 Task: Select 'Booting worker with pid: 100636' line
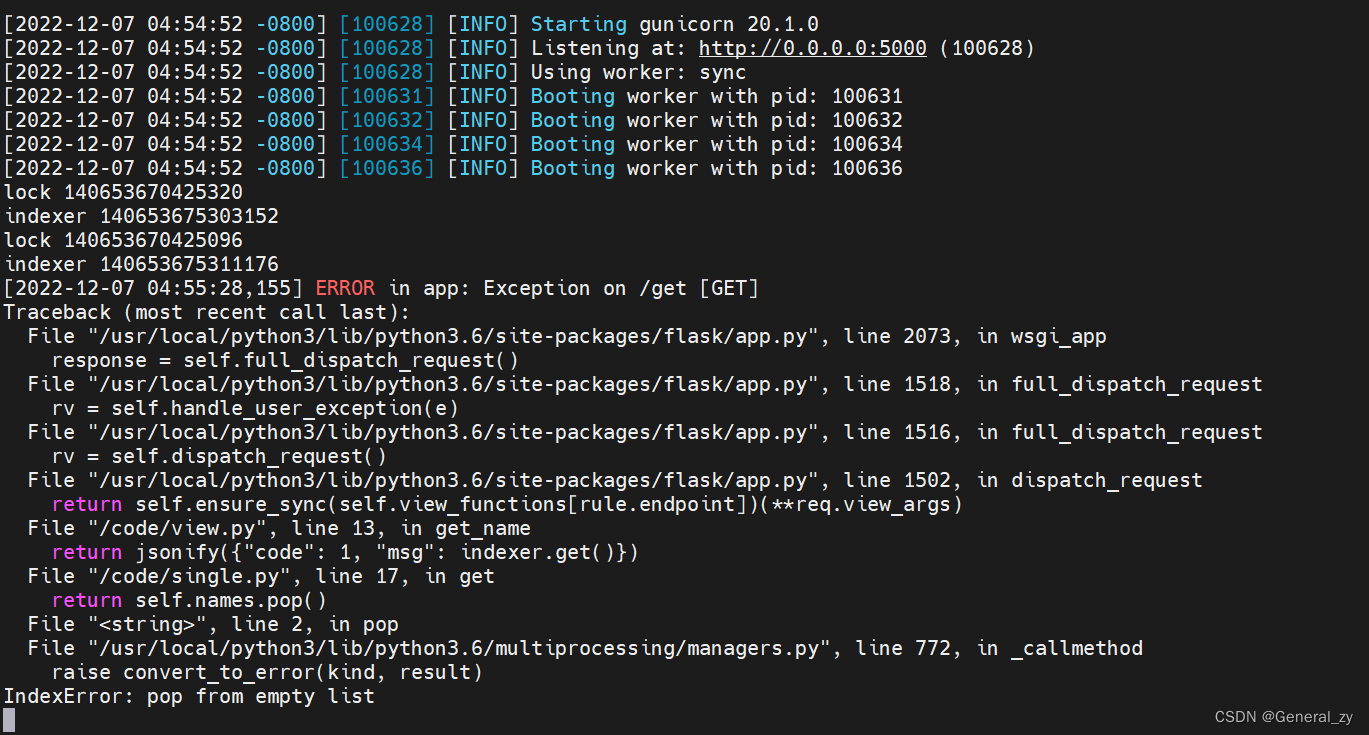click(x=716, y=168)
